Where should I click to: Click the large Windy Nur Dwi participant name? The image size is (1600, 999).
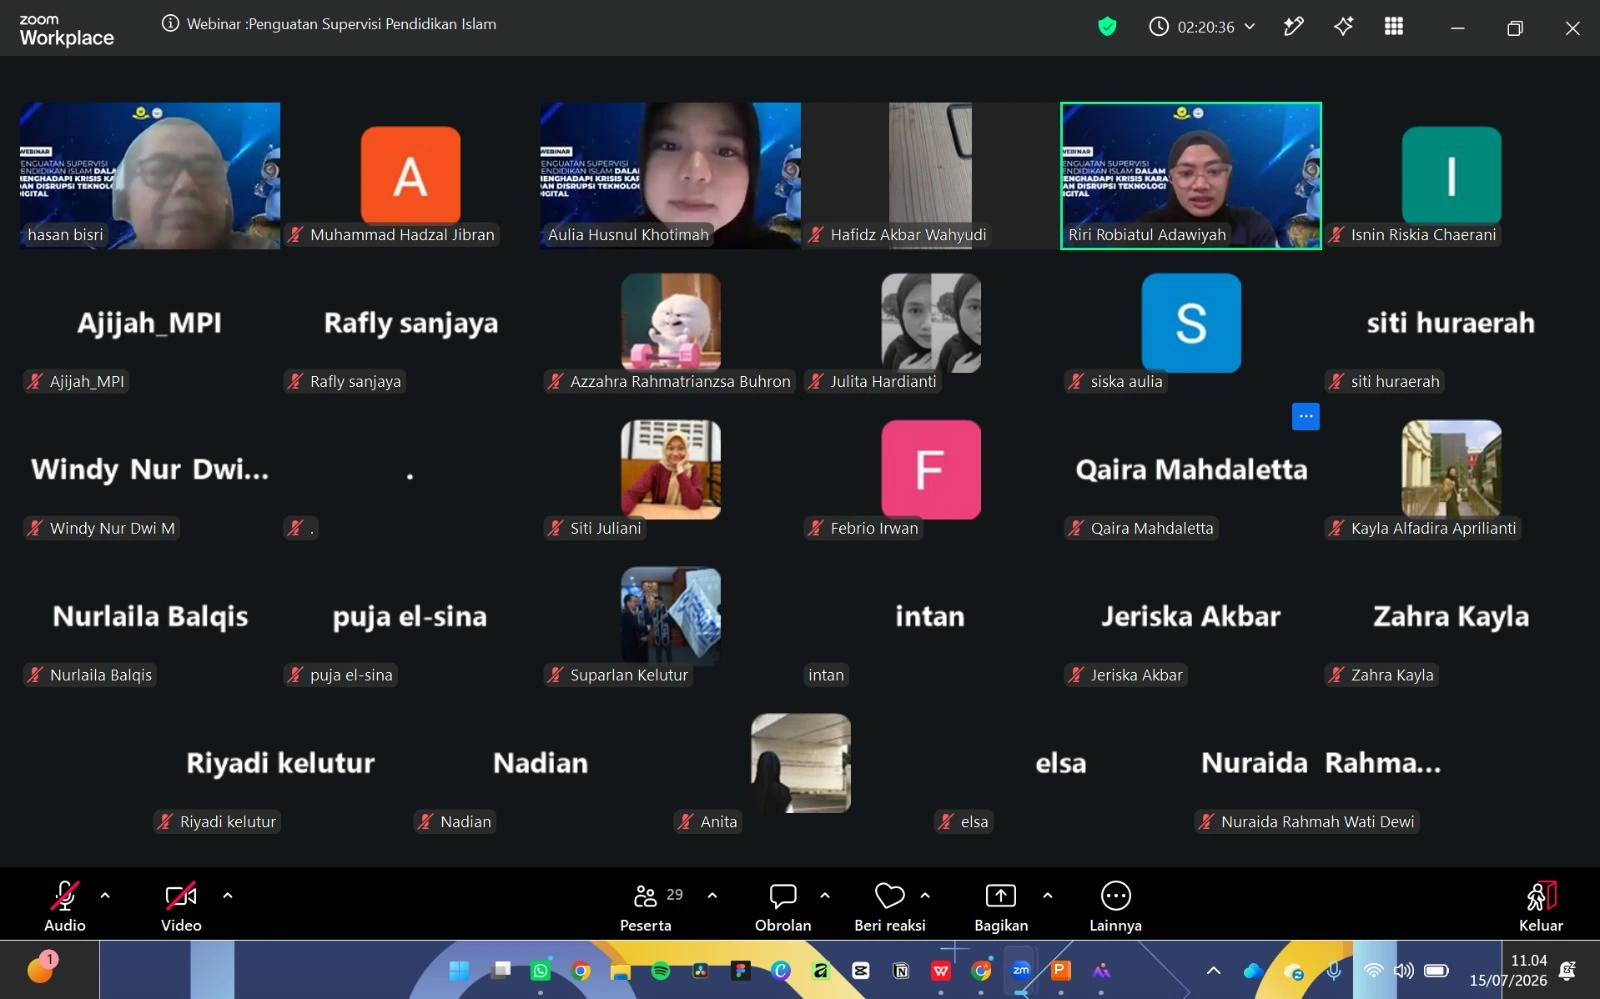coord(150,469)
